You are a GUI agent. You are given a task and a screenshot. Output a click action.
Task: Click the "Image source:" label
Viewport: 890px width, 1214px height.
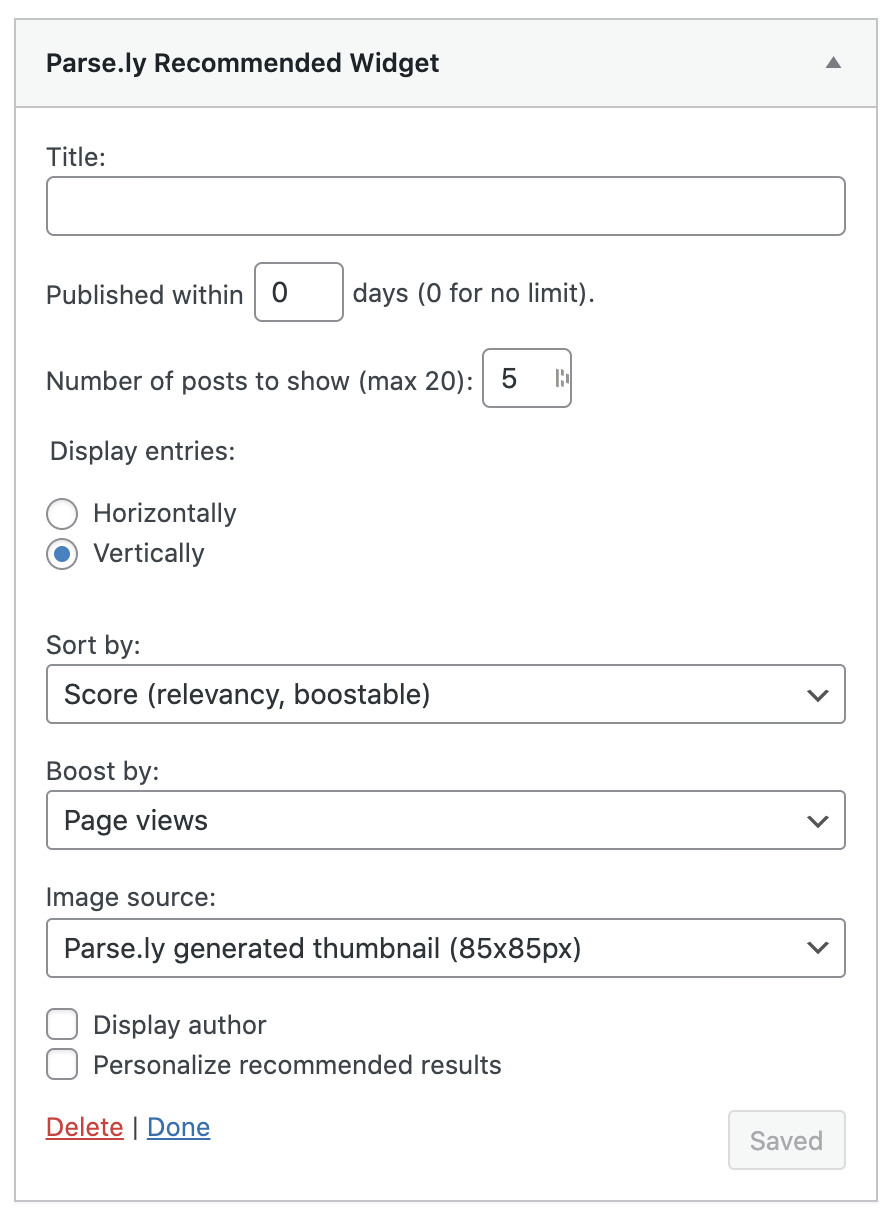pyautogui.click(x=131, y=898)
